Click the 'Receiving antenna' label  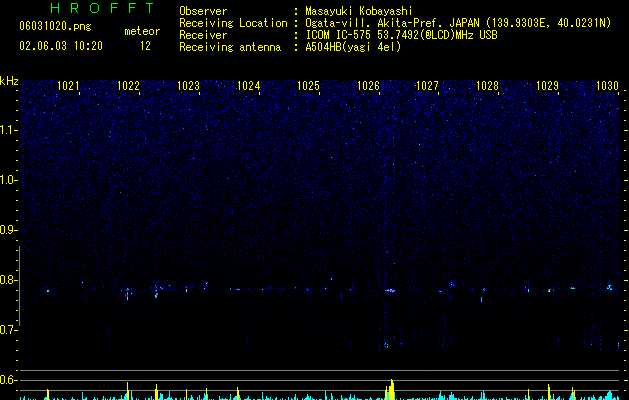pos(230,47)
